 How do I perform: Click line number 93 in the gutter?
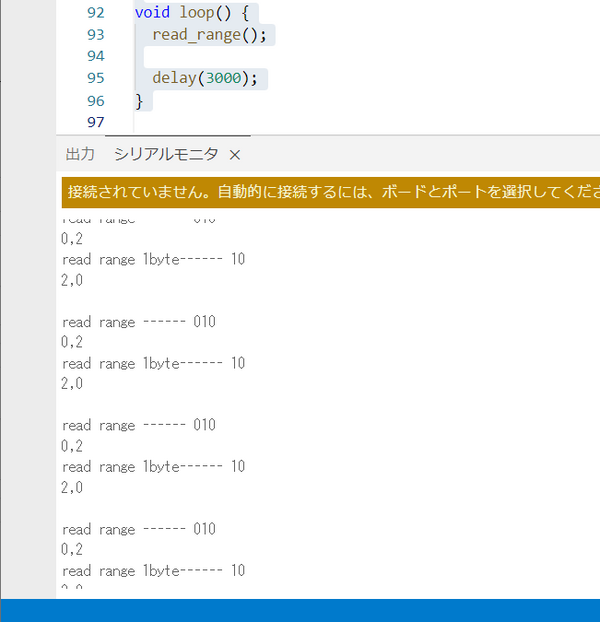96,35
